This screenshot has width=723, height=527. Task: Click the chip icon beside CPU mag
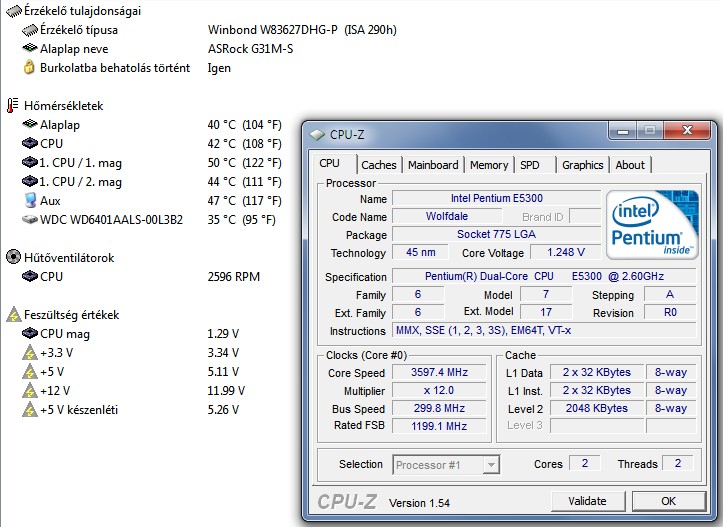(x=30, y=333)
